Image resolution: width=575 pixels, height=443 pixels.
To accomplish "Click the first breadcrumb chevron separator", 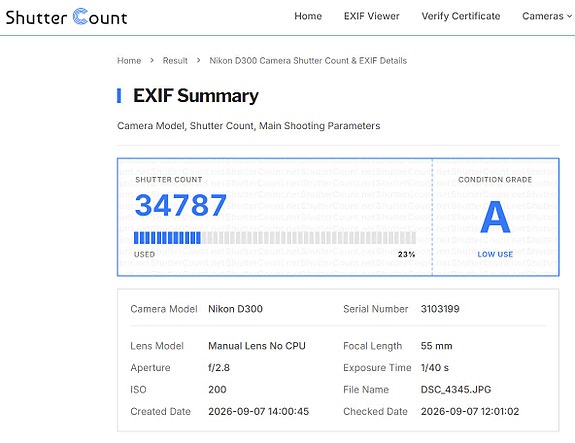I will tap(152, 60).
